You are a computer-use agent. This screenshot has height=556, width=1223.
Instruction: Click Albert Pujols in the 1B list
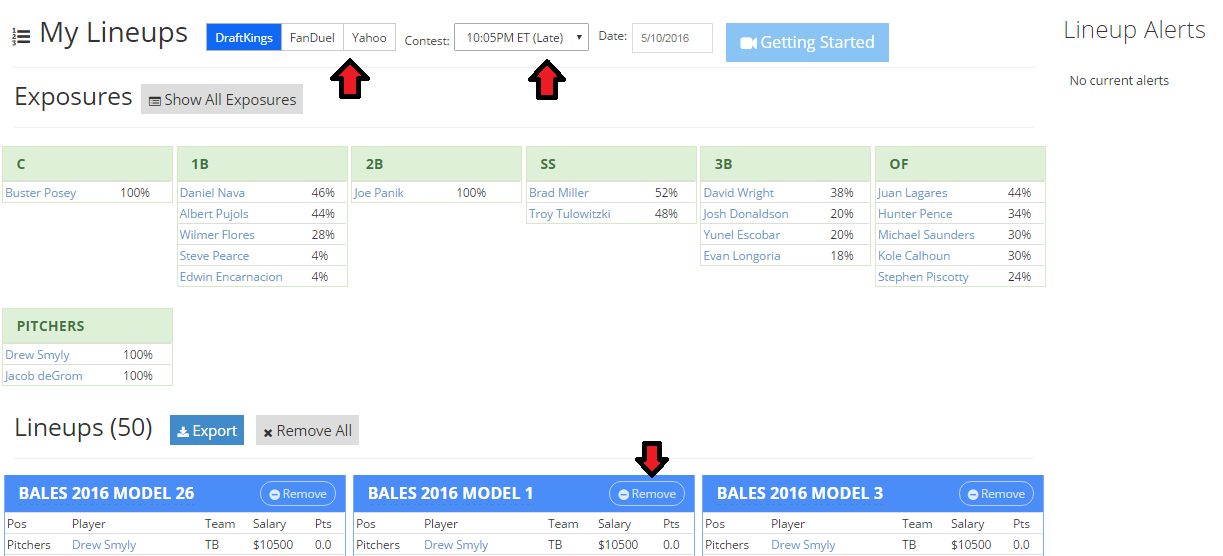click(x=214, y=214)
